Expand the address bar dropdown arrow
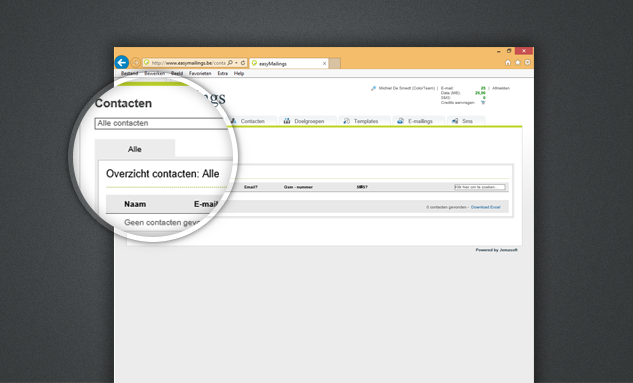This screenshot has height=383, width=633. click(237, 63)
